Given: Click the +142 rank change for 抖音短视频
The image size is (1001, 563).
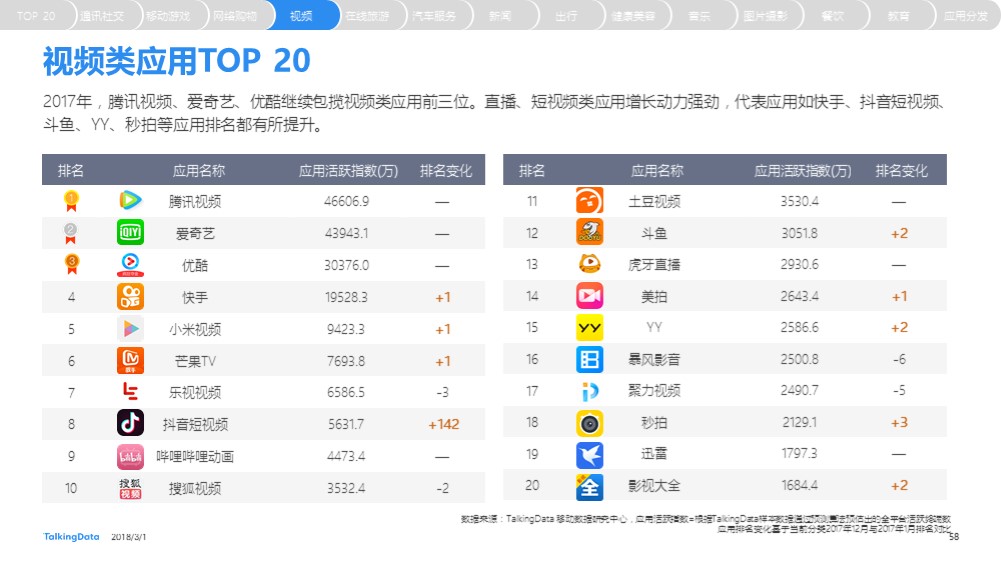Looking at the screenshot, I should click(x=444, y=424).
